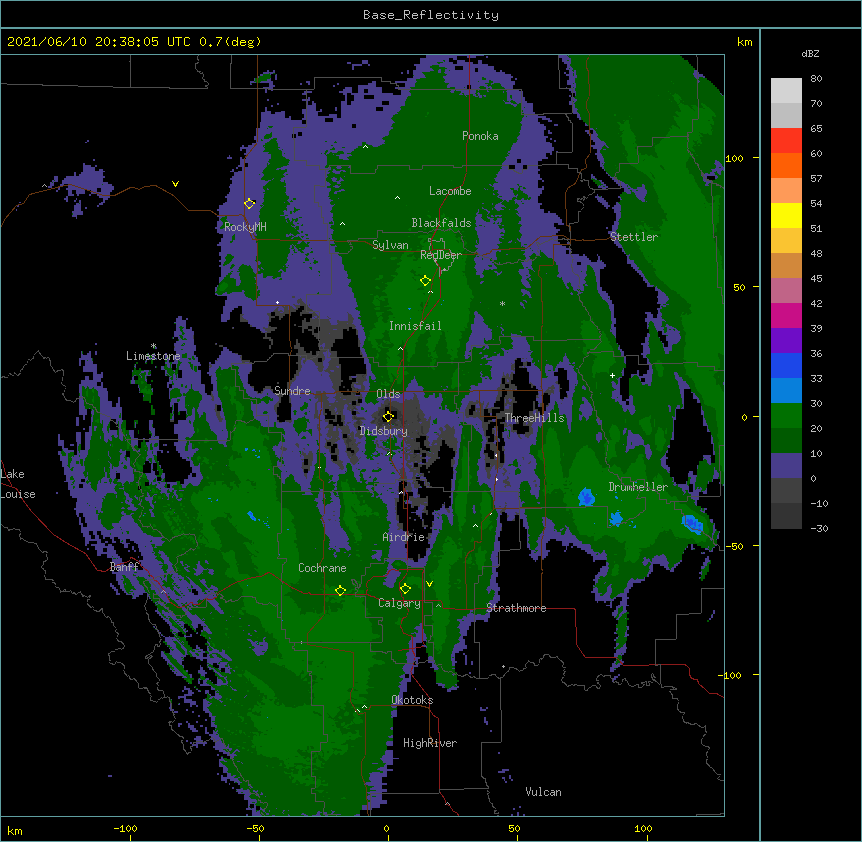Click the Sylvan label

390,245
